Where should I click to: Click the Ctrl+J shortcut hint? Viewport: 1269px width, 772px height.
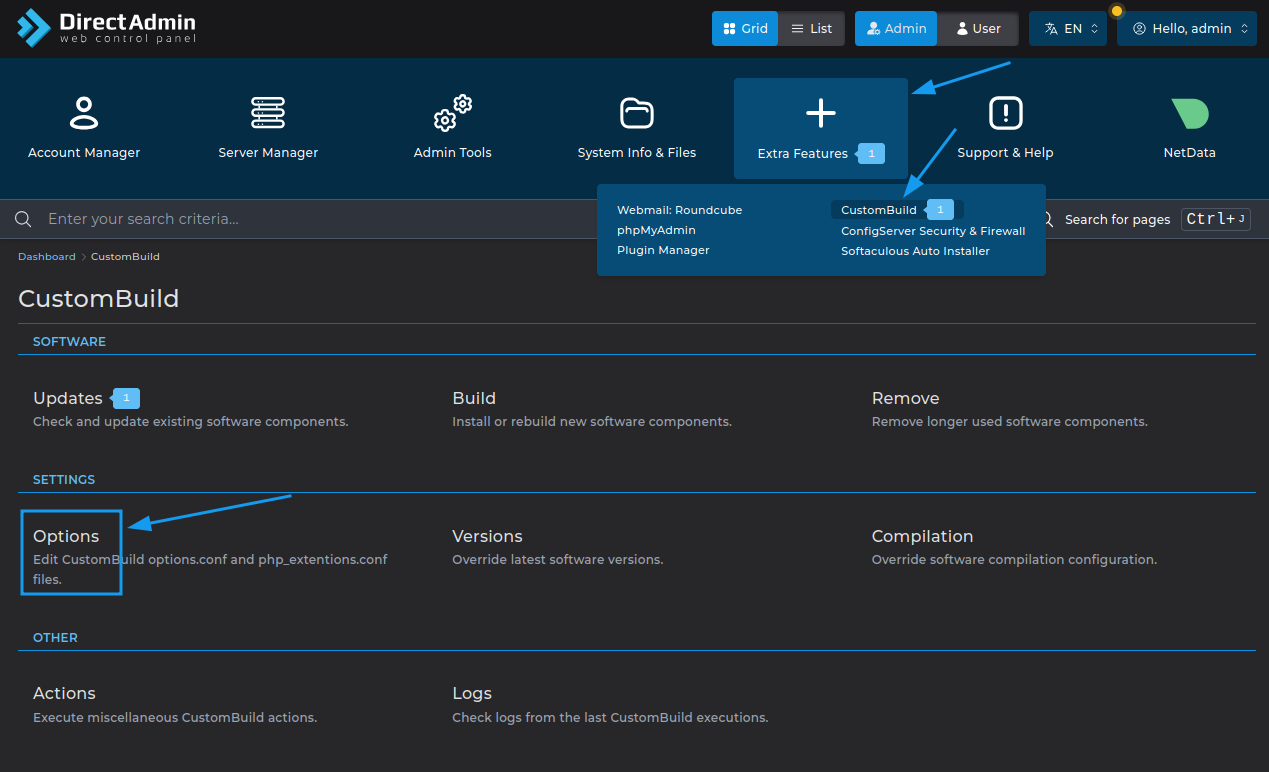(1216, 219)
